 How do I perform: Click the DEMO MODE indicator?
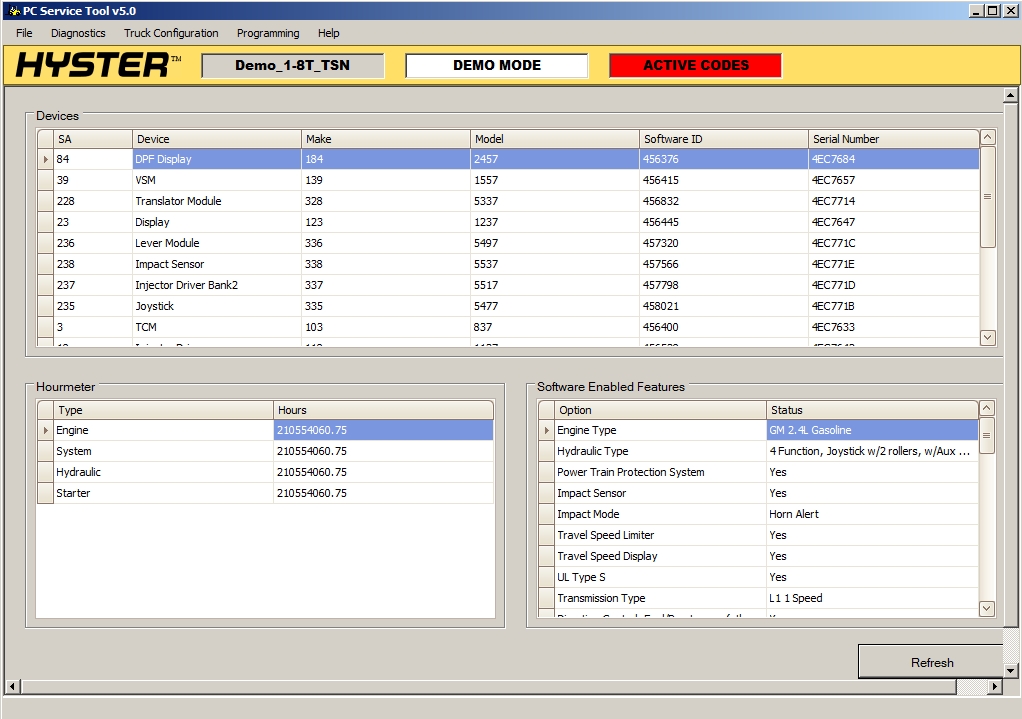click(496, 64)
